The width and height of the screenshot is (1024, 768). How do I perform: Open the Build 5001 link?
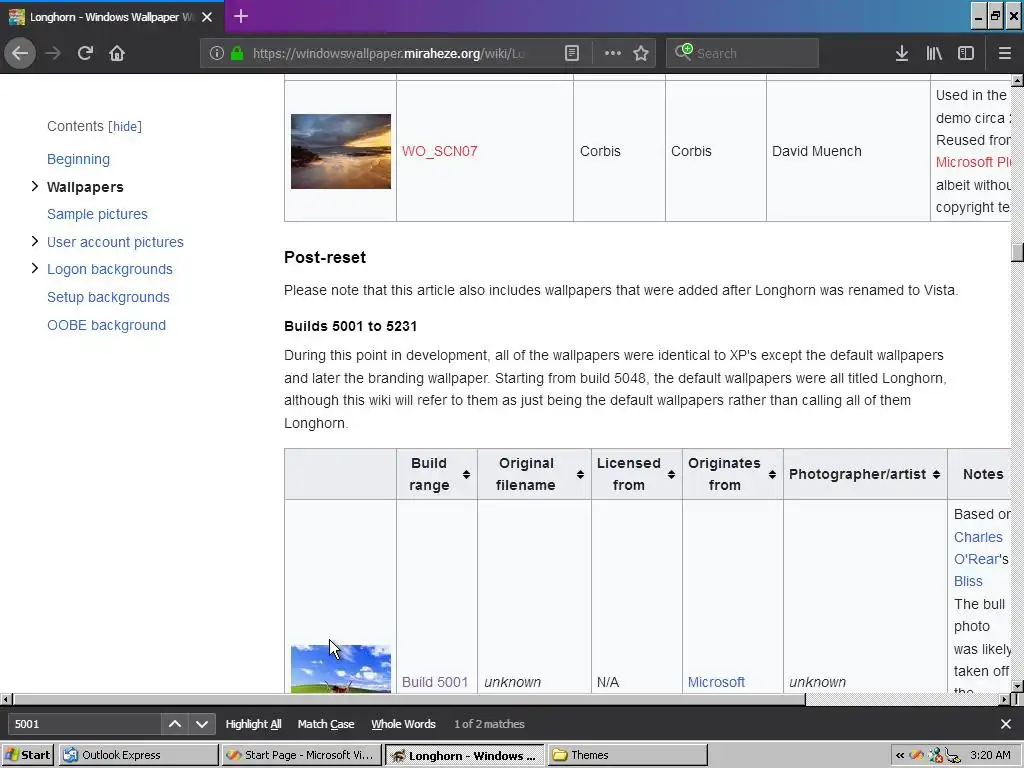[x=435, y=682]
